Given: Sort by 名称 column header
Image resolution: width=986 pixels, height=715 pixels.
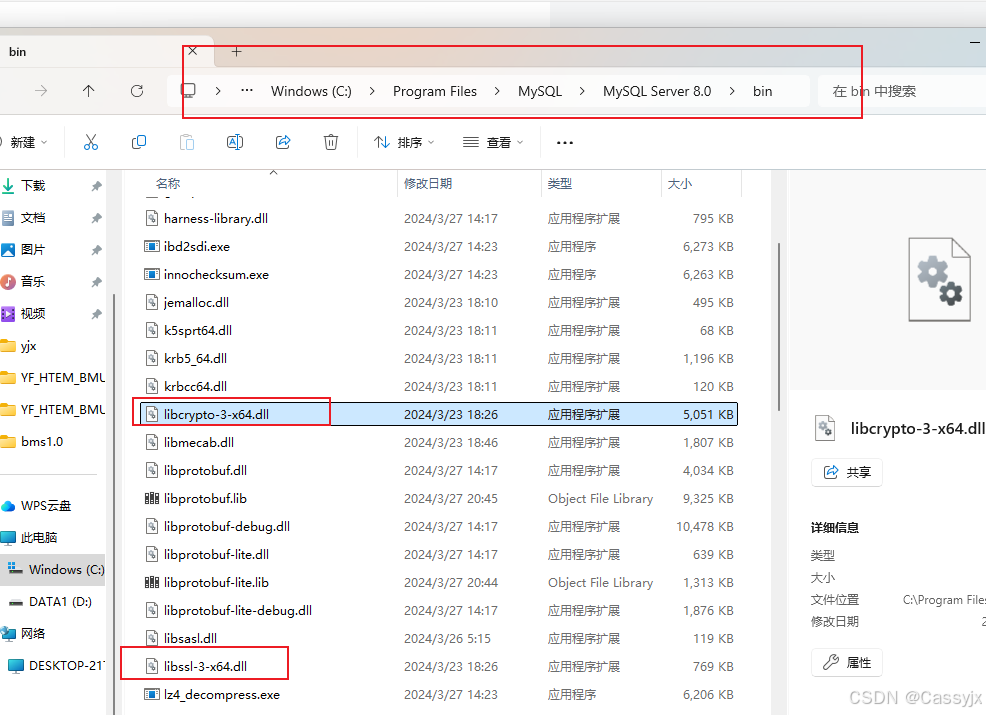Looking at the screenshot, I should click(x=168, y=184).
